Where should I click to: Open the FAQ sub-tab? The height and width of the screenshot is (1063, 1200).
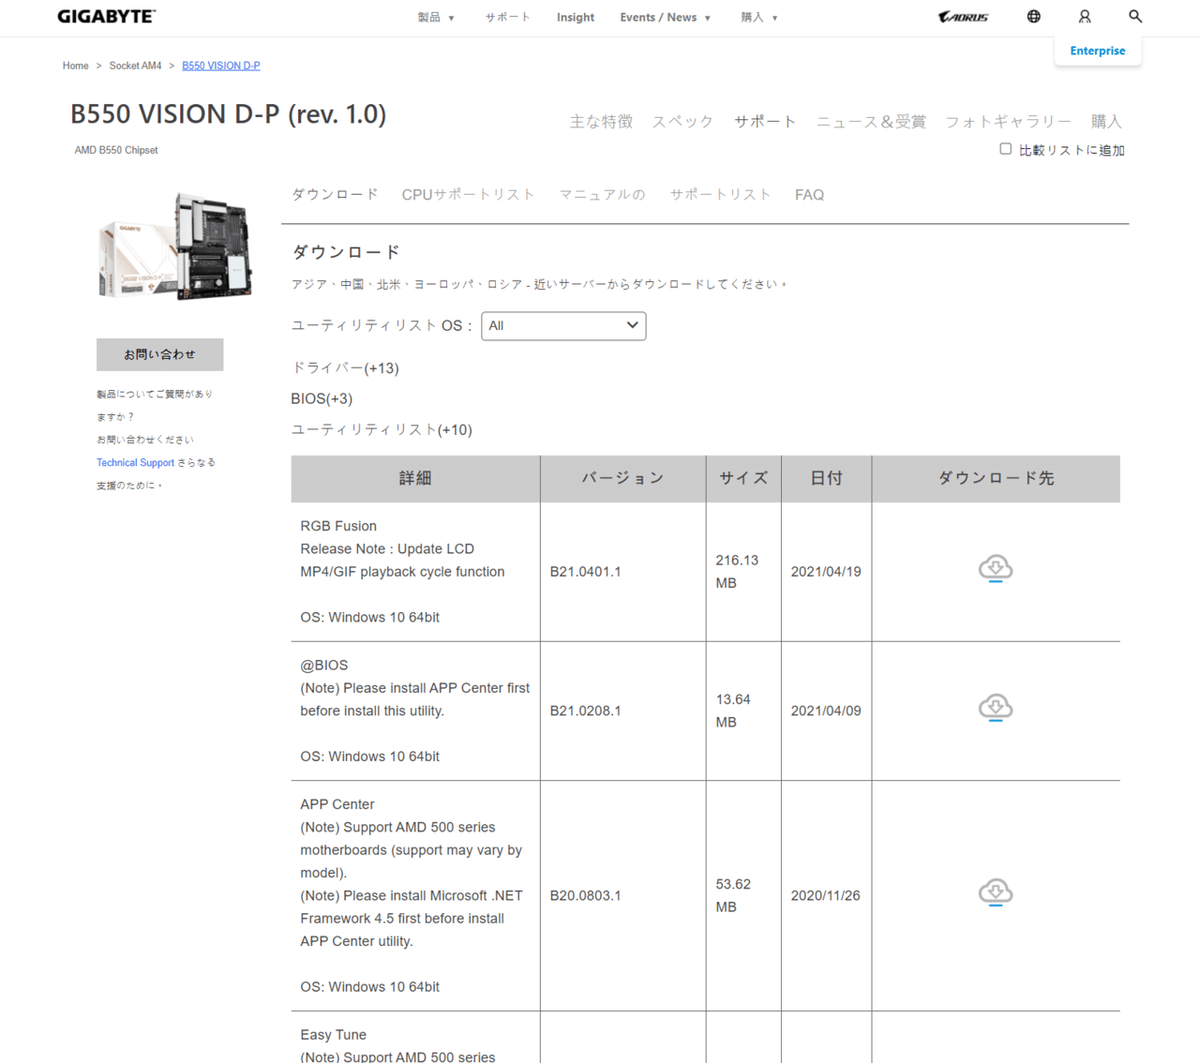tap(809, 194)
